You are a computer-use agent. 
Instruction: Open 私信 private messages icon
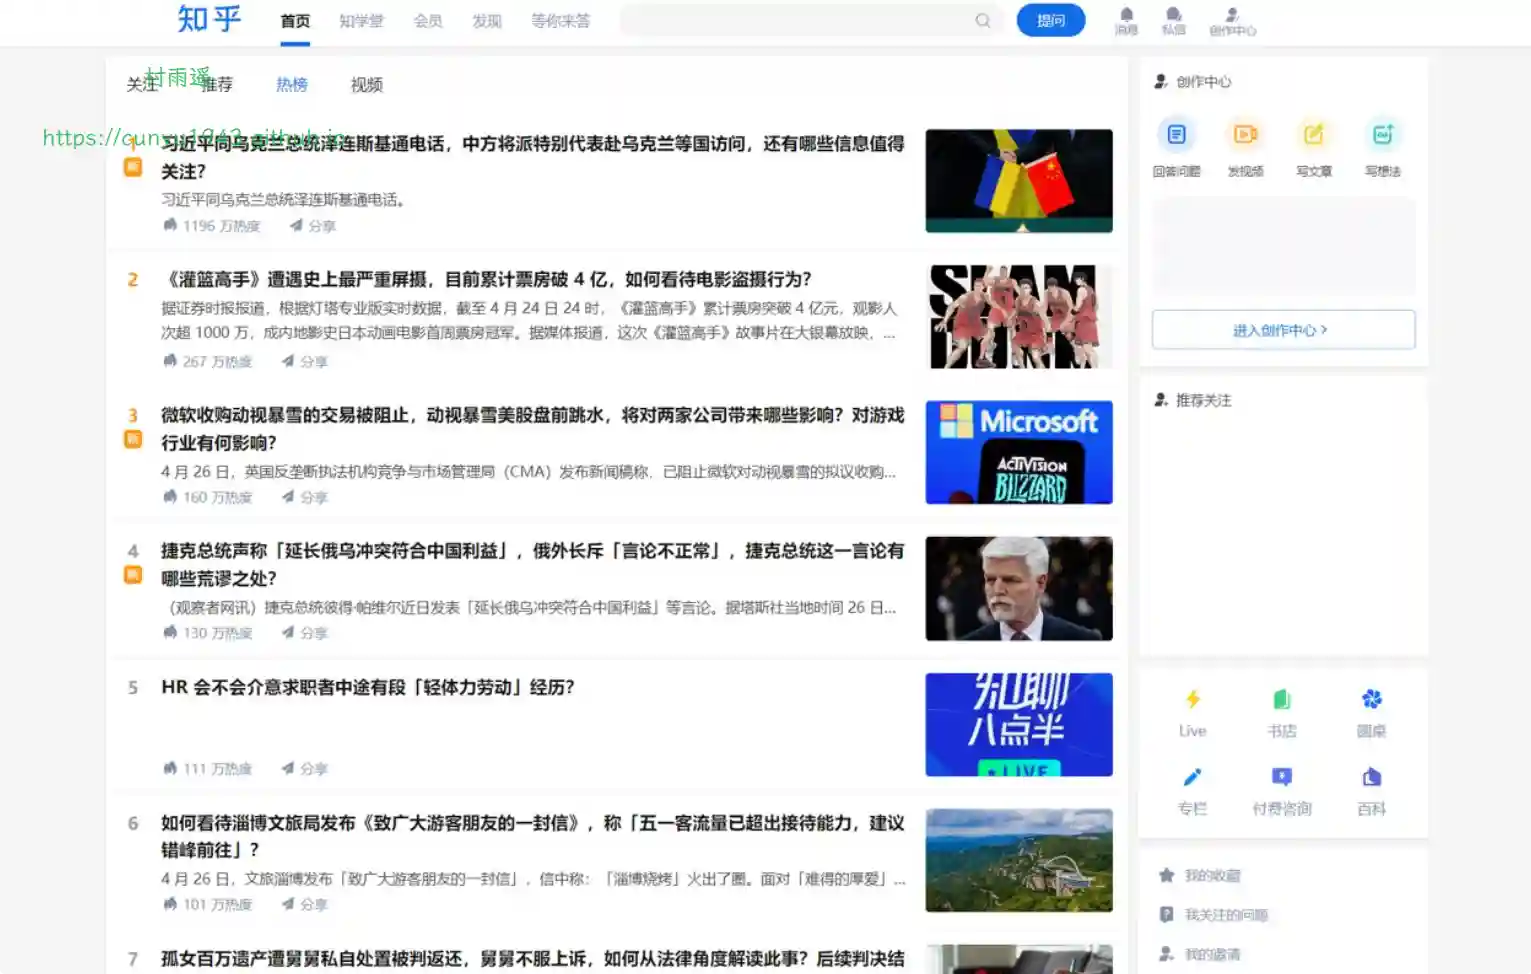[x=1173, y=15]
